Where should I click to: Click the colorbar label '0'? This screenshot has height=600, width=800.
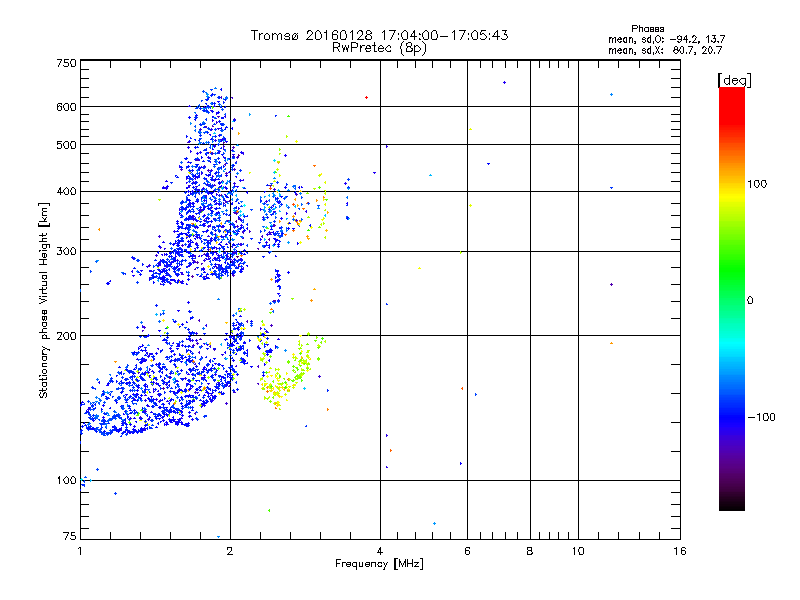point(749,301)
